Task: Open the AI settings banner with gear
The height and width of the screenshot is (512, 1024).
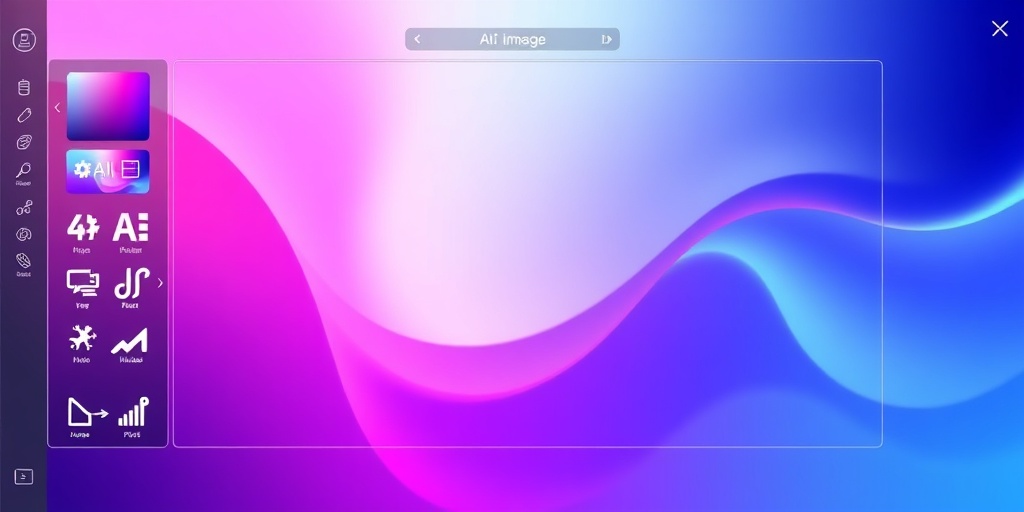Action: pyautogui.click(x=108, y=171)
